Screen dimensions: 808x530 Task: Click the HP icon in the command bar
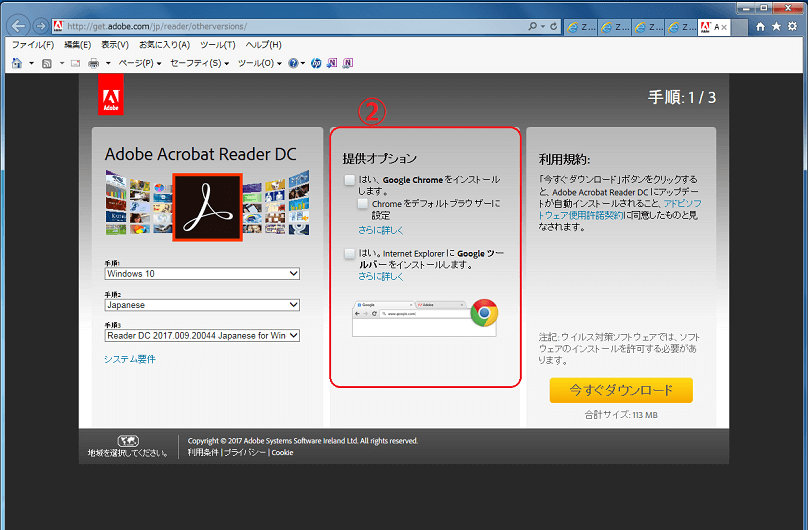pos(316,63)
